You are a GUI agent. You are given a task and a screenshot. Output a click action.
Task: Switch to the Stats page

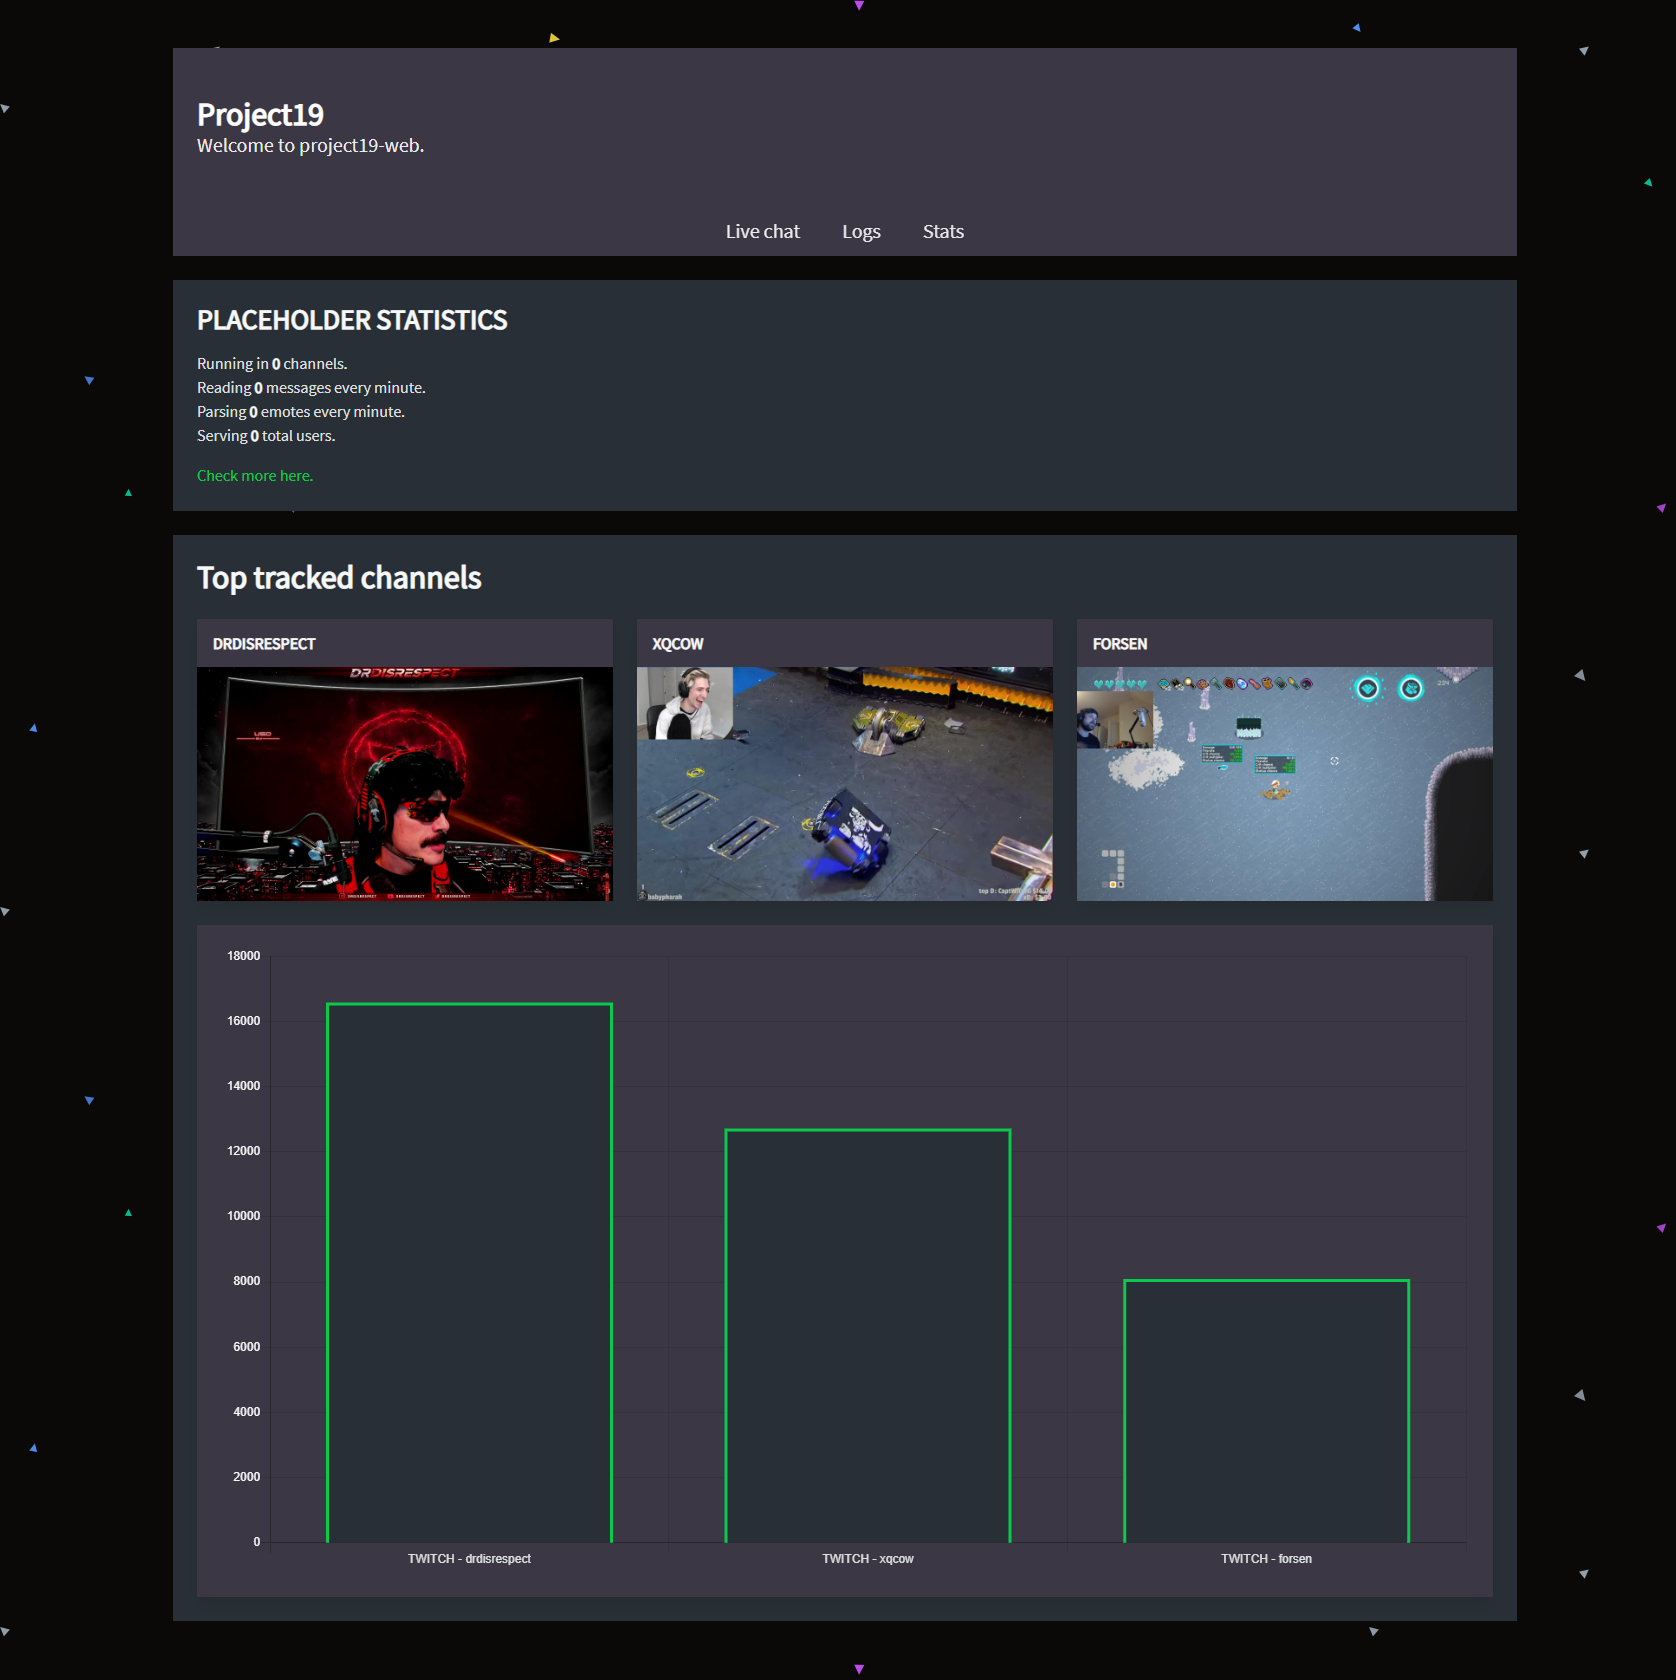(943, 231)
